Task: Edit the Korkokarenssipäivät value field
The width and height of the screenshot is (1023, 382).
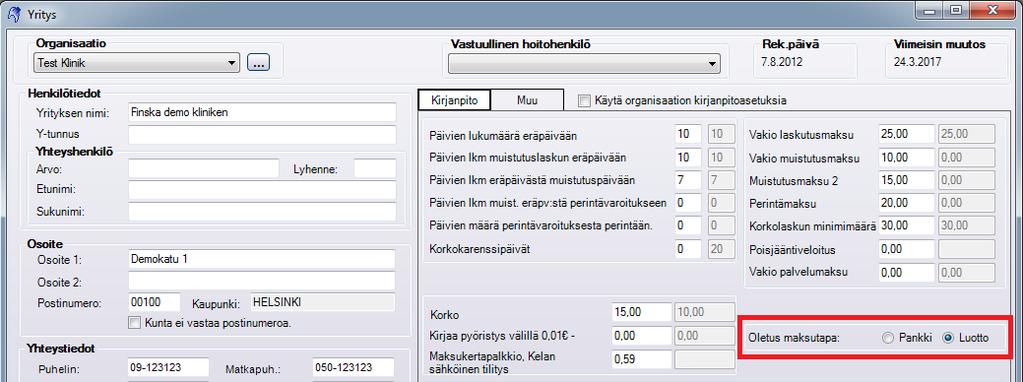Action: pos(688,248)
